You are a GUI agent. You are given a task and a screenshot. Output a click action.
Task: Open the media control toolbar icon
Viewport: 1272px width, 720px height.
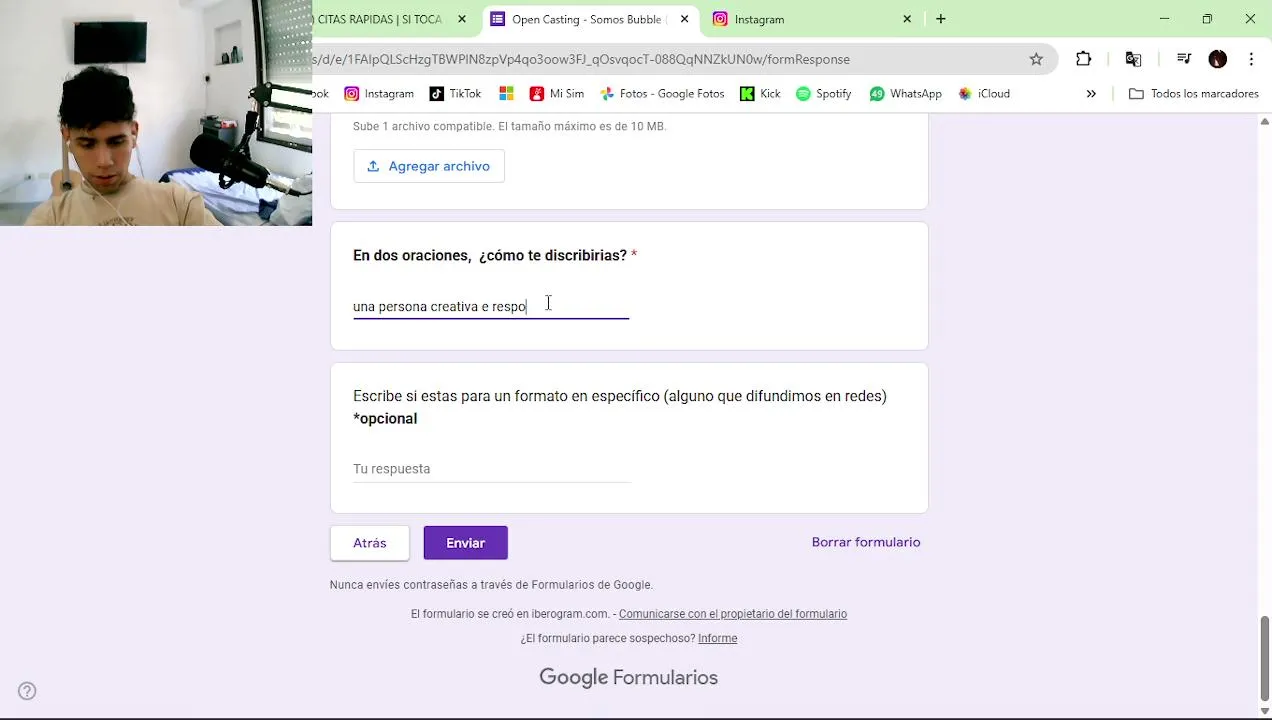coord(1184,59)
